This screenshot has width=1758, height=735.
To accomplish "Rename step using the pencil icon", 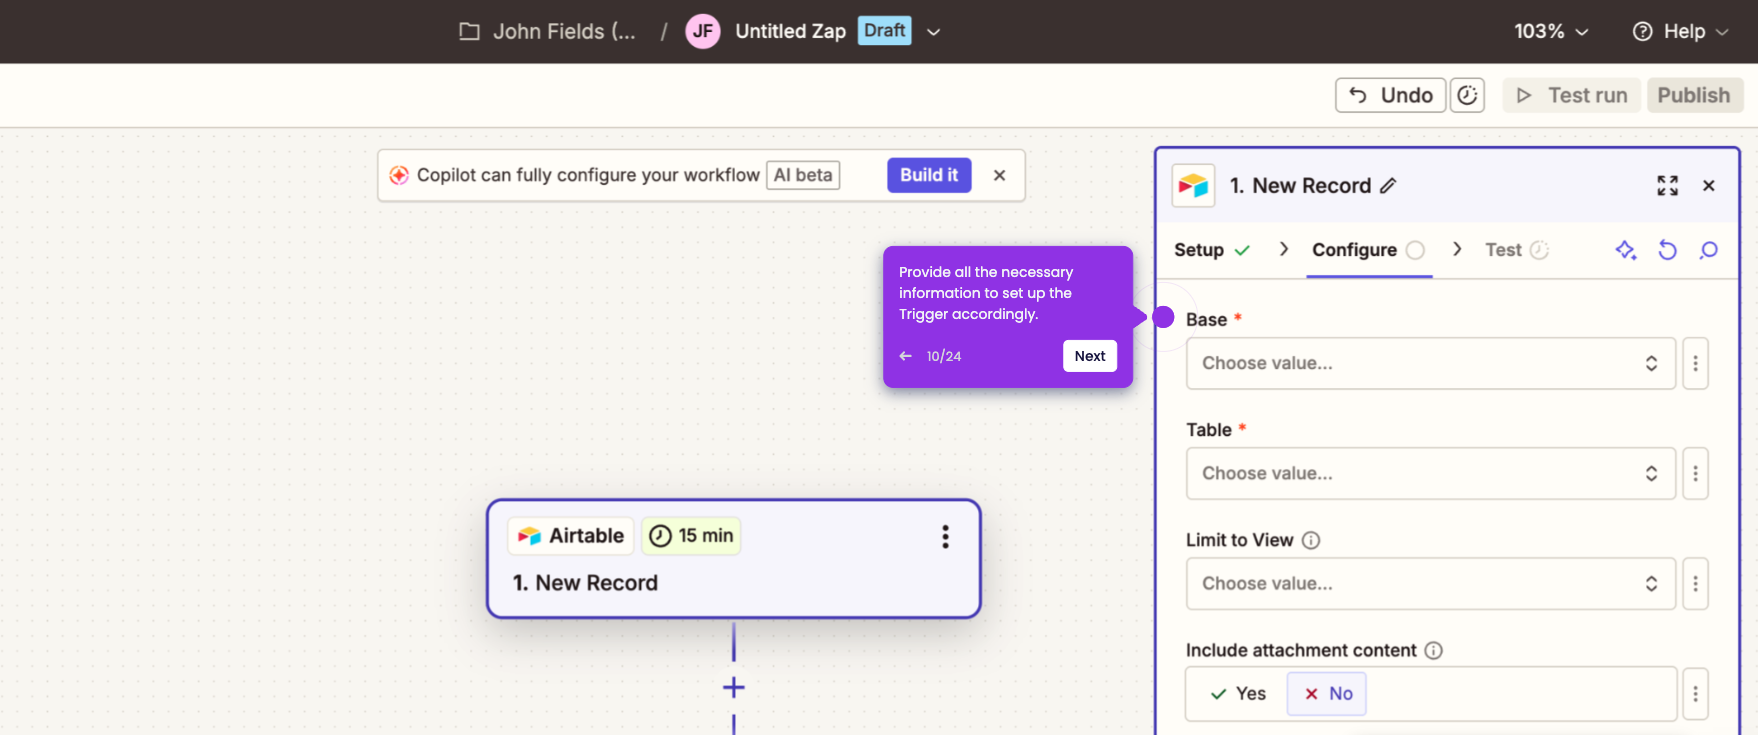I will (1388, 186).
